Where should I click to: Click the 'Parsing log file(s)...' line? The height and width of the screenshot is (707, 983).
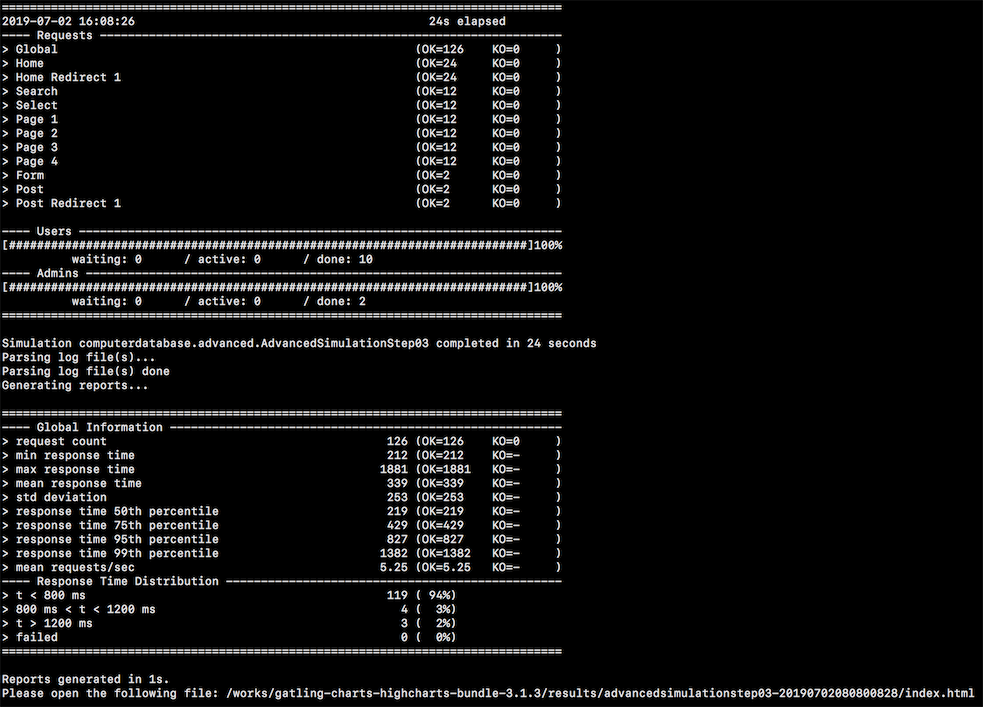[x=78, y=357]
